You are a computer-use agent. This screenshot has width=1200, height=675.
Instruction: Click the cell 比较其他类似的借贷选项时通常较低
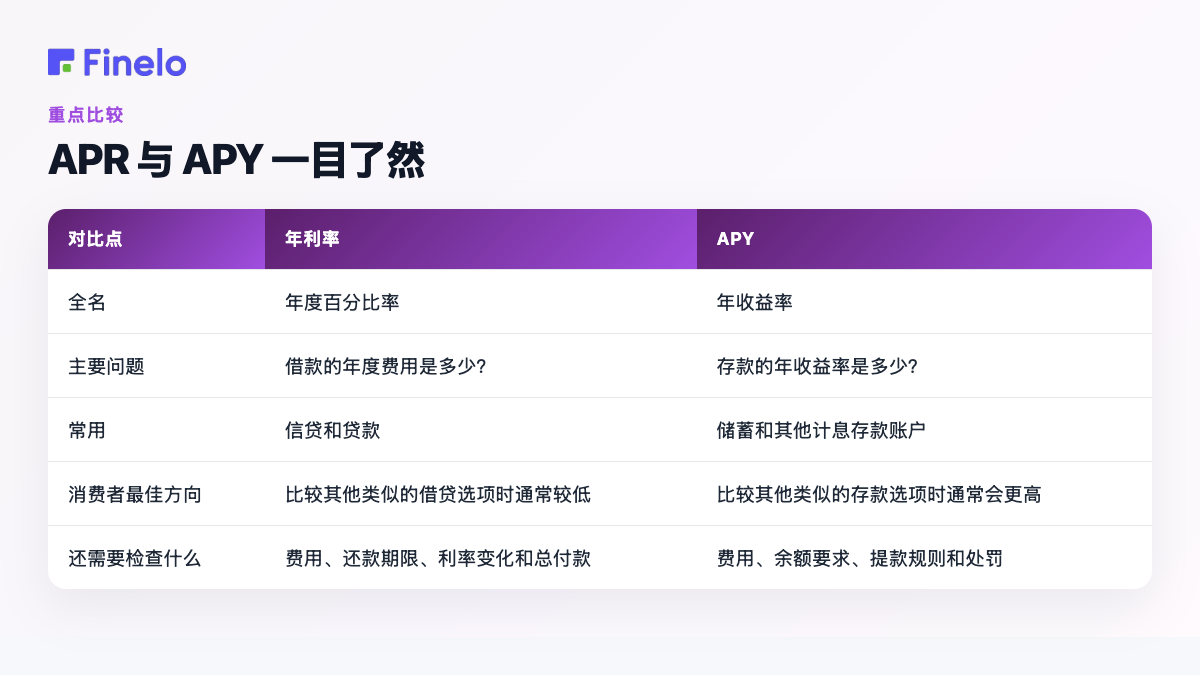tap(438, 494)
